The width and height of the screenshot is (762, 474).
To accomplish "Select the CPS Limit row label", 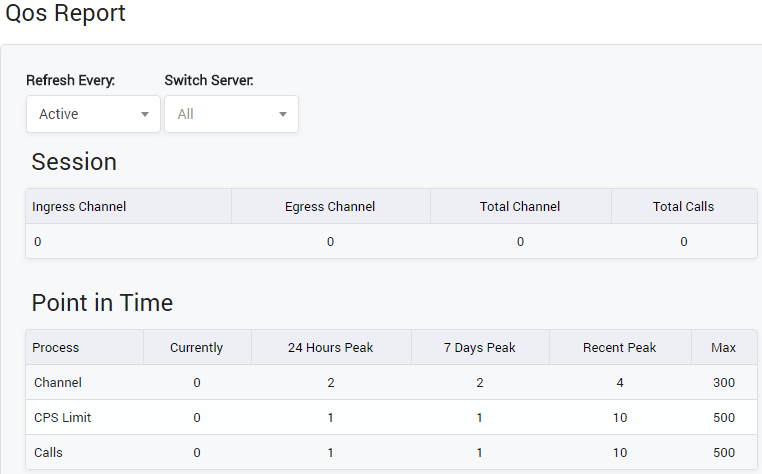I will 62,418.
